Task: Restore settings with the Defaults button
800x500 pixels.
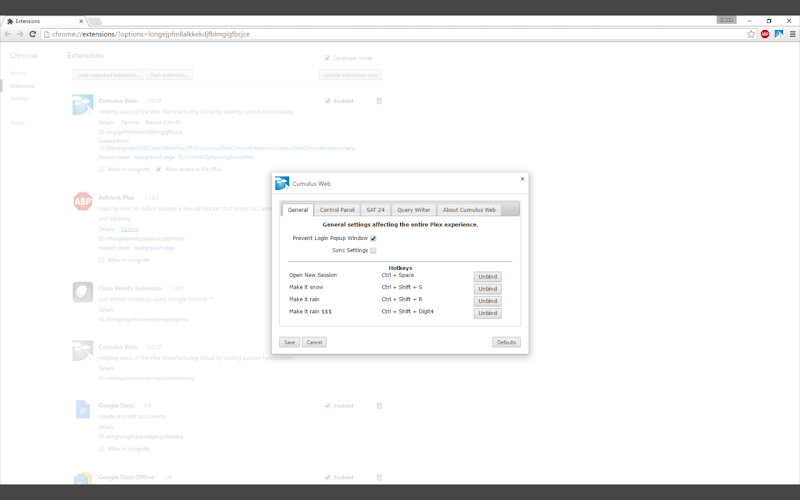Action: (506, 342)
